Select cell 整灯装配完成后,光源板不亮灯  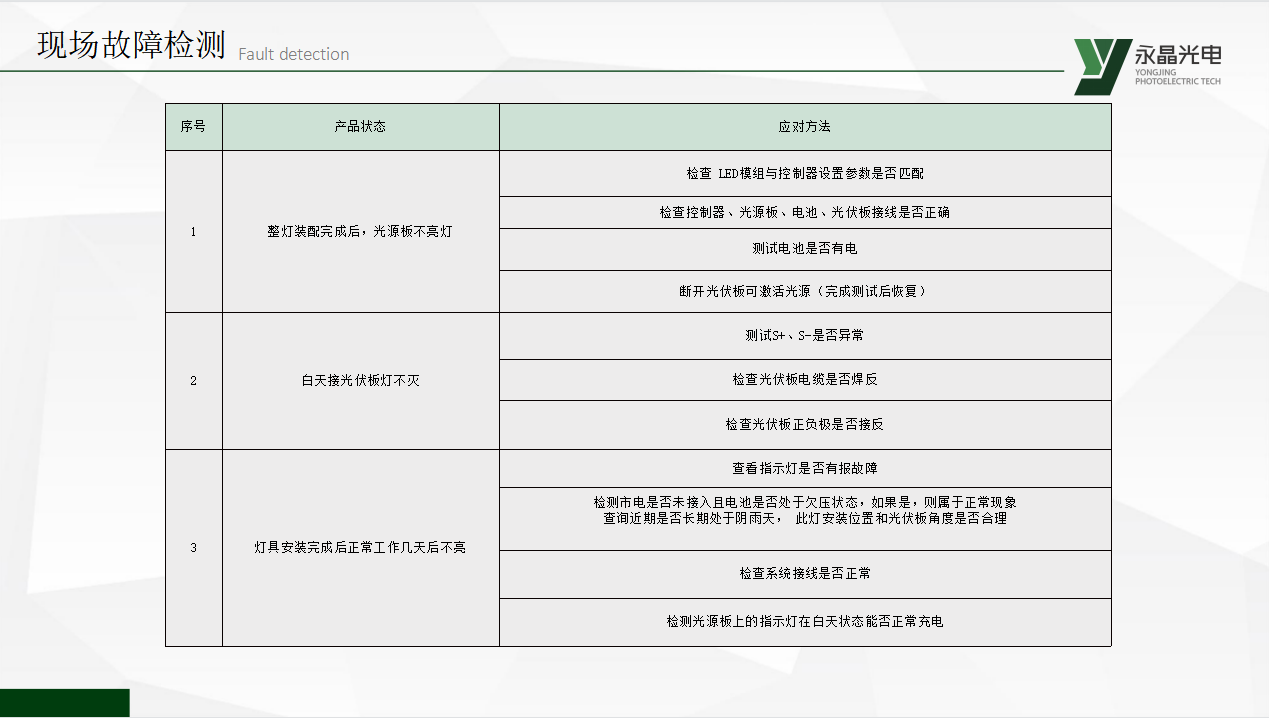click(360, 232)
